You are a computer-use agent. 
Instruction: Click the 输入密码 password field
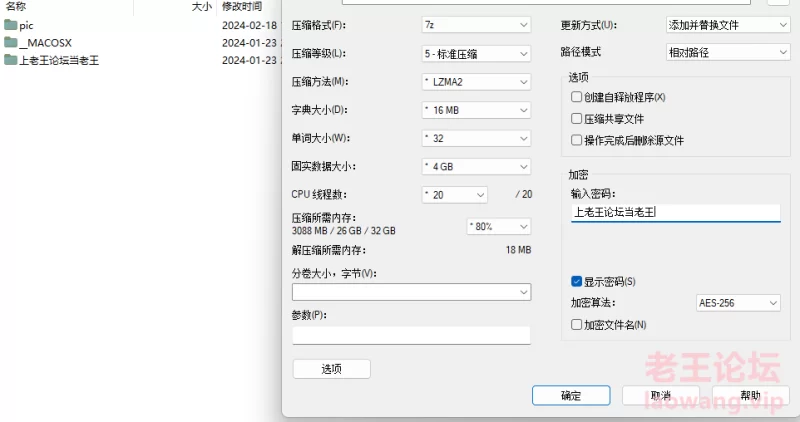[x=676, y=213]
